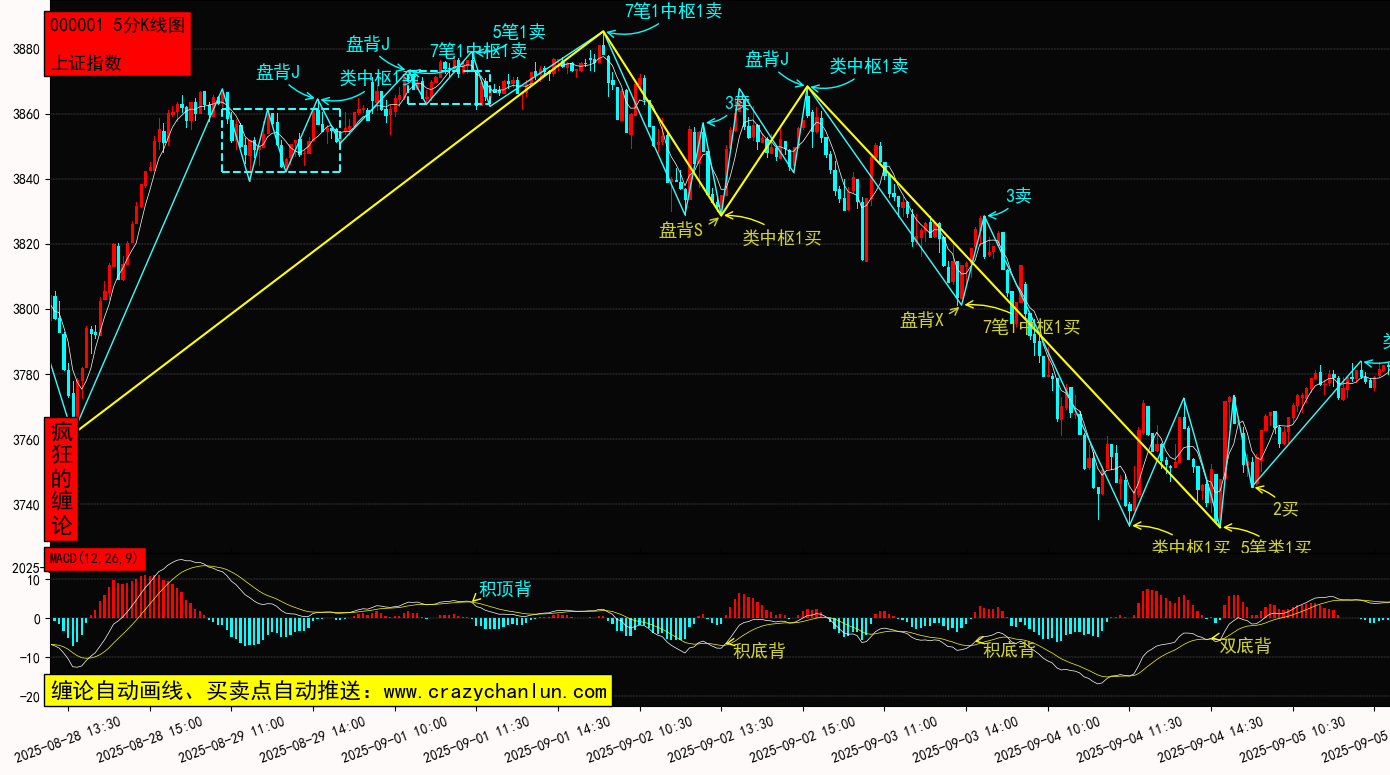1390x775 pixels.
Task: Select the MACD(12,26,9) indicator label
Action: pyautogui.click(x=95, y=557)
